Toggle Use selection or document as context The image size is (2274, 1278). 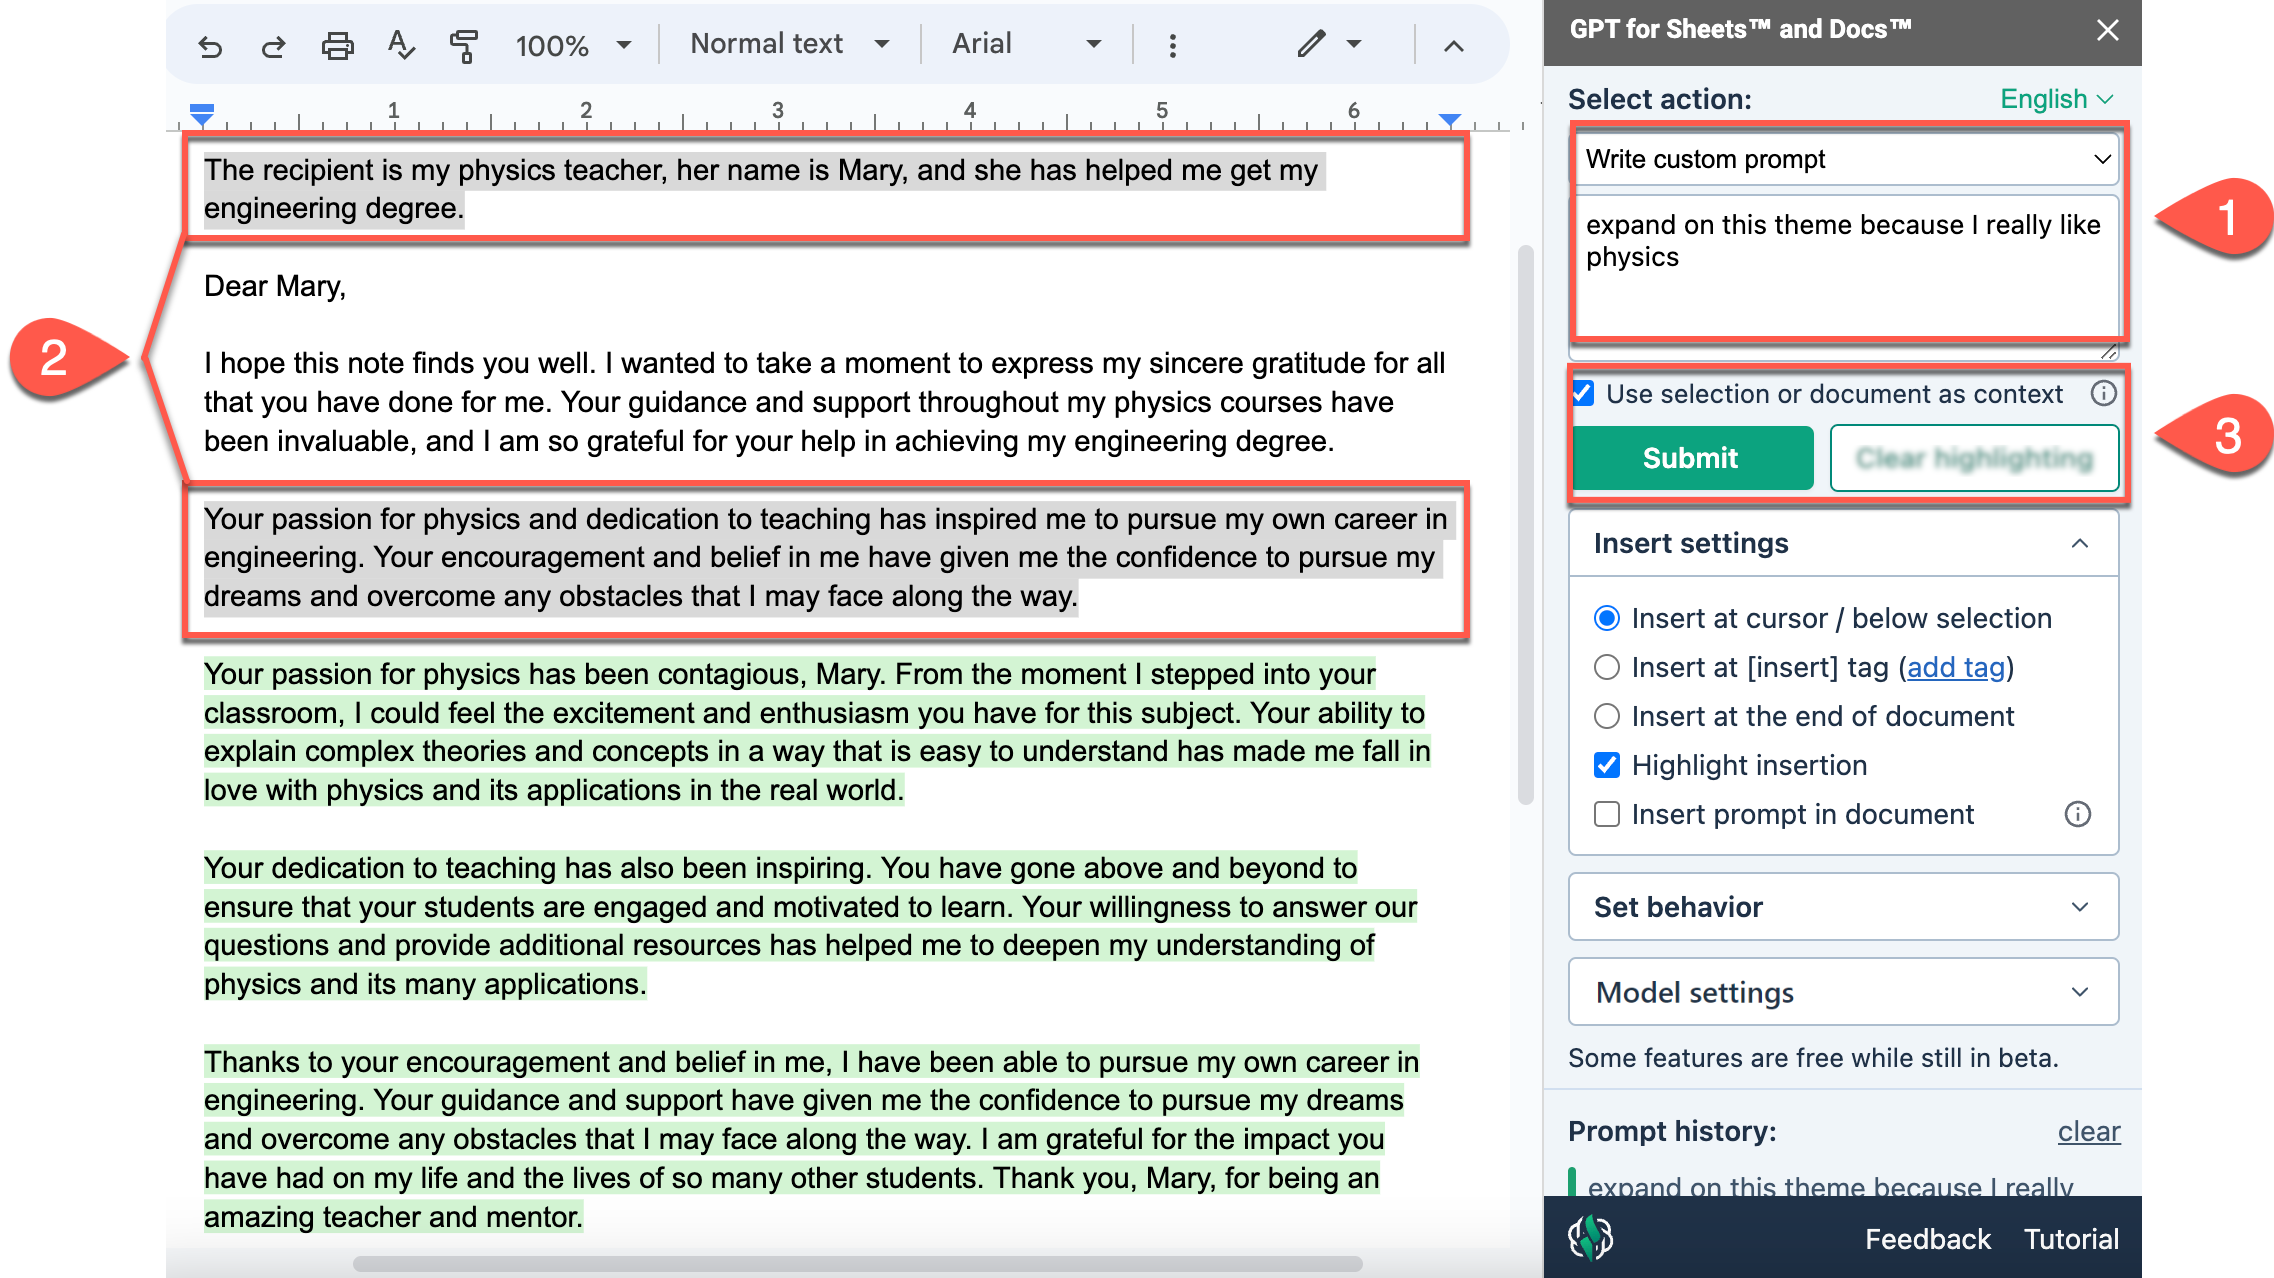point(1583,394)
